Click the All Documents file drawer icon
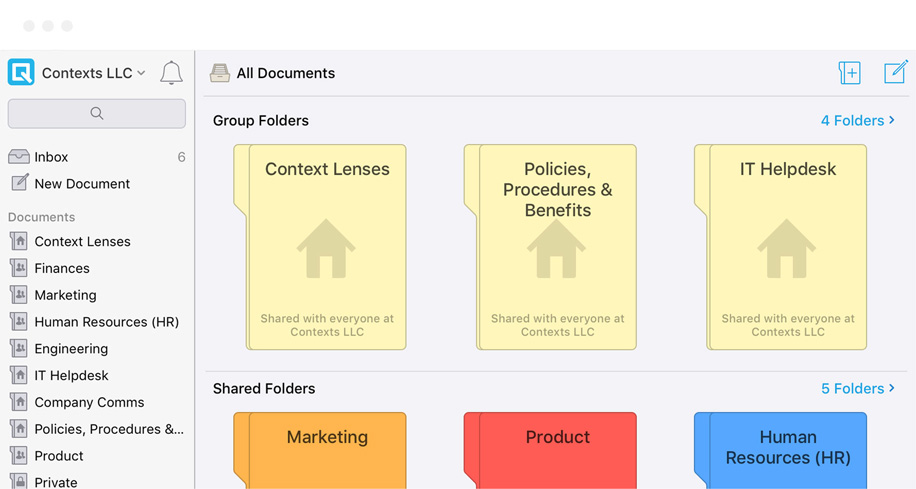This screenshot has width=916, height=489. 220,73
